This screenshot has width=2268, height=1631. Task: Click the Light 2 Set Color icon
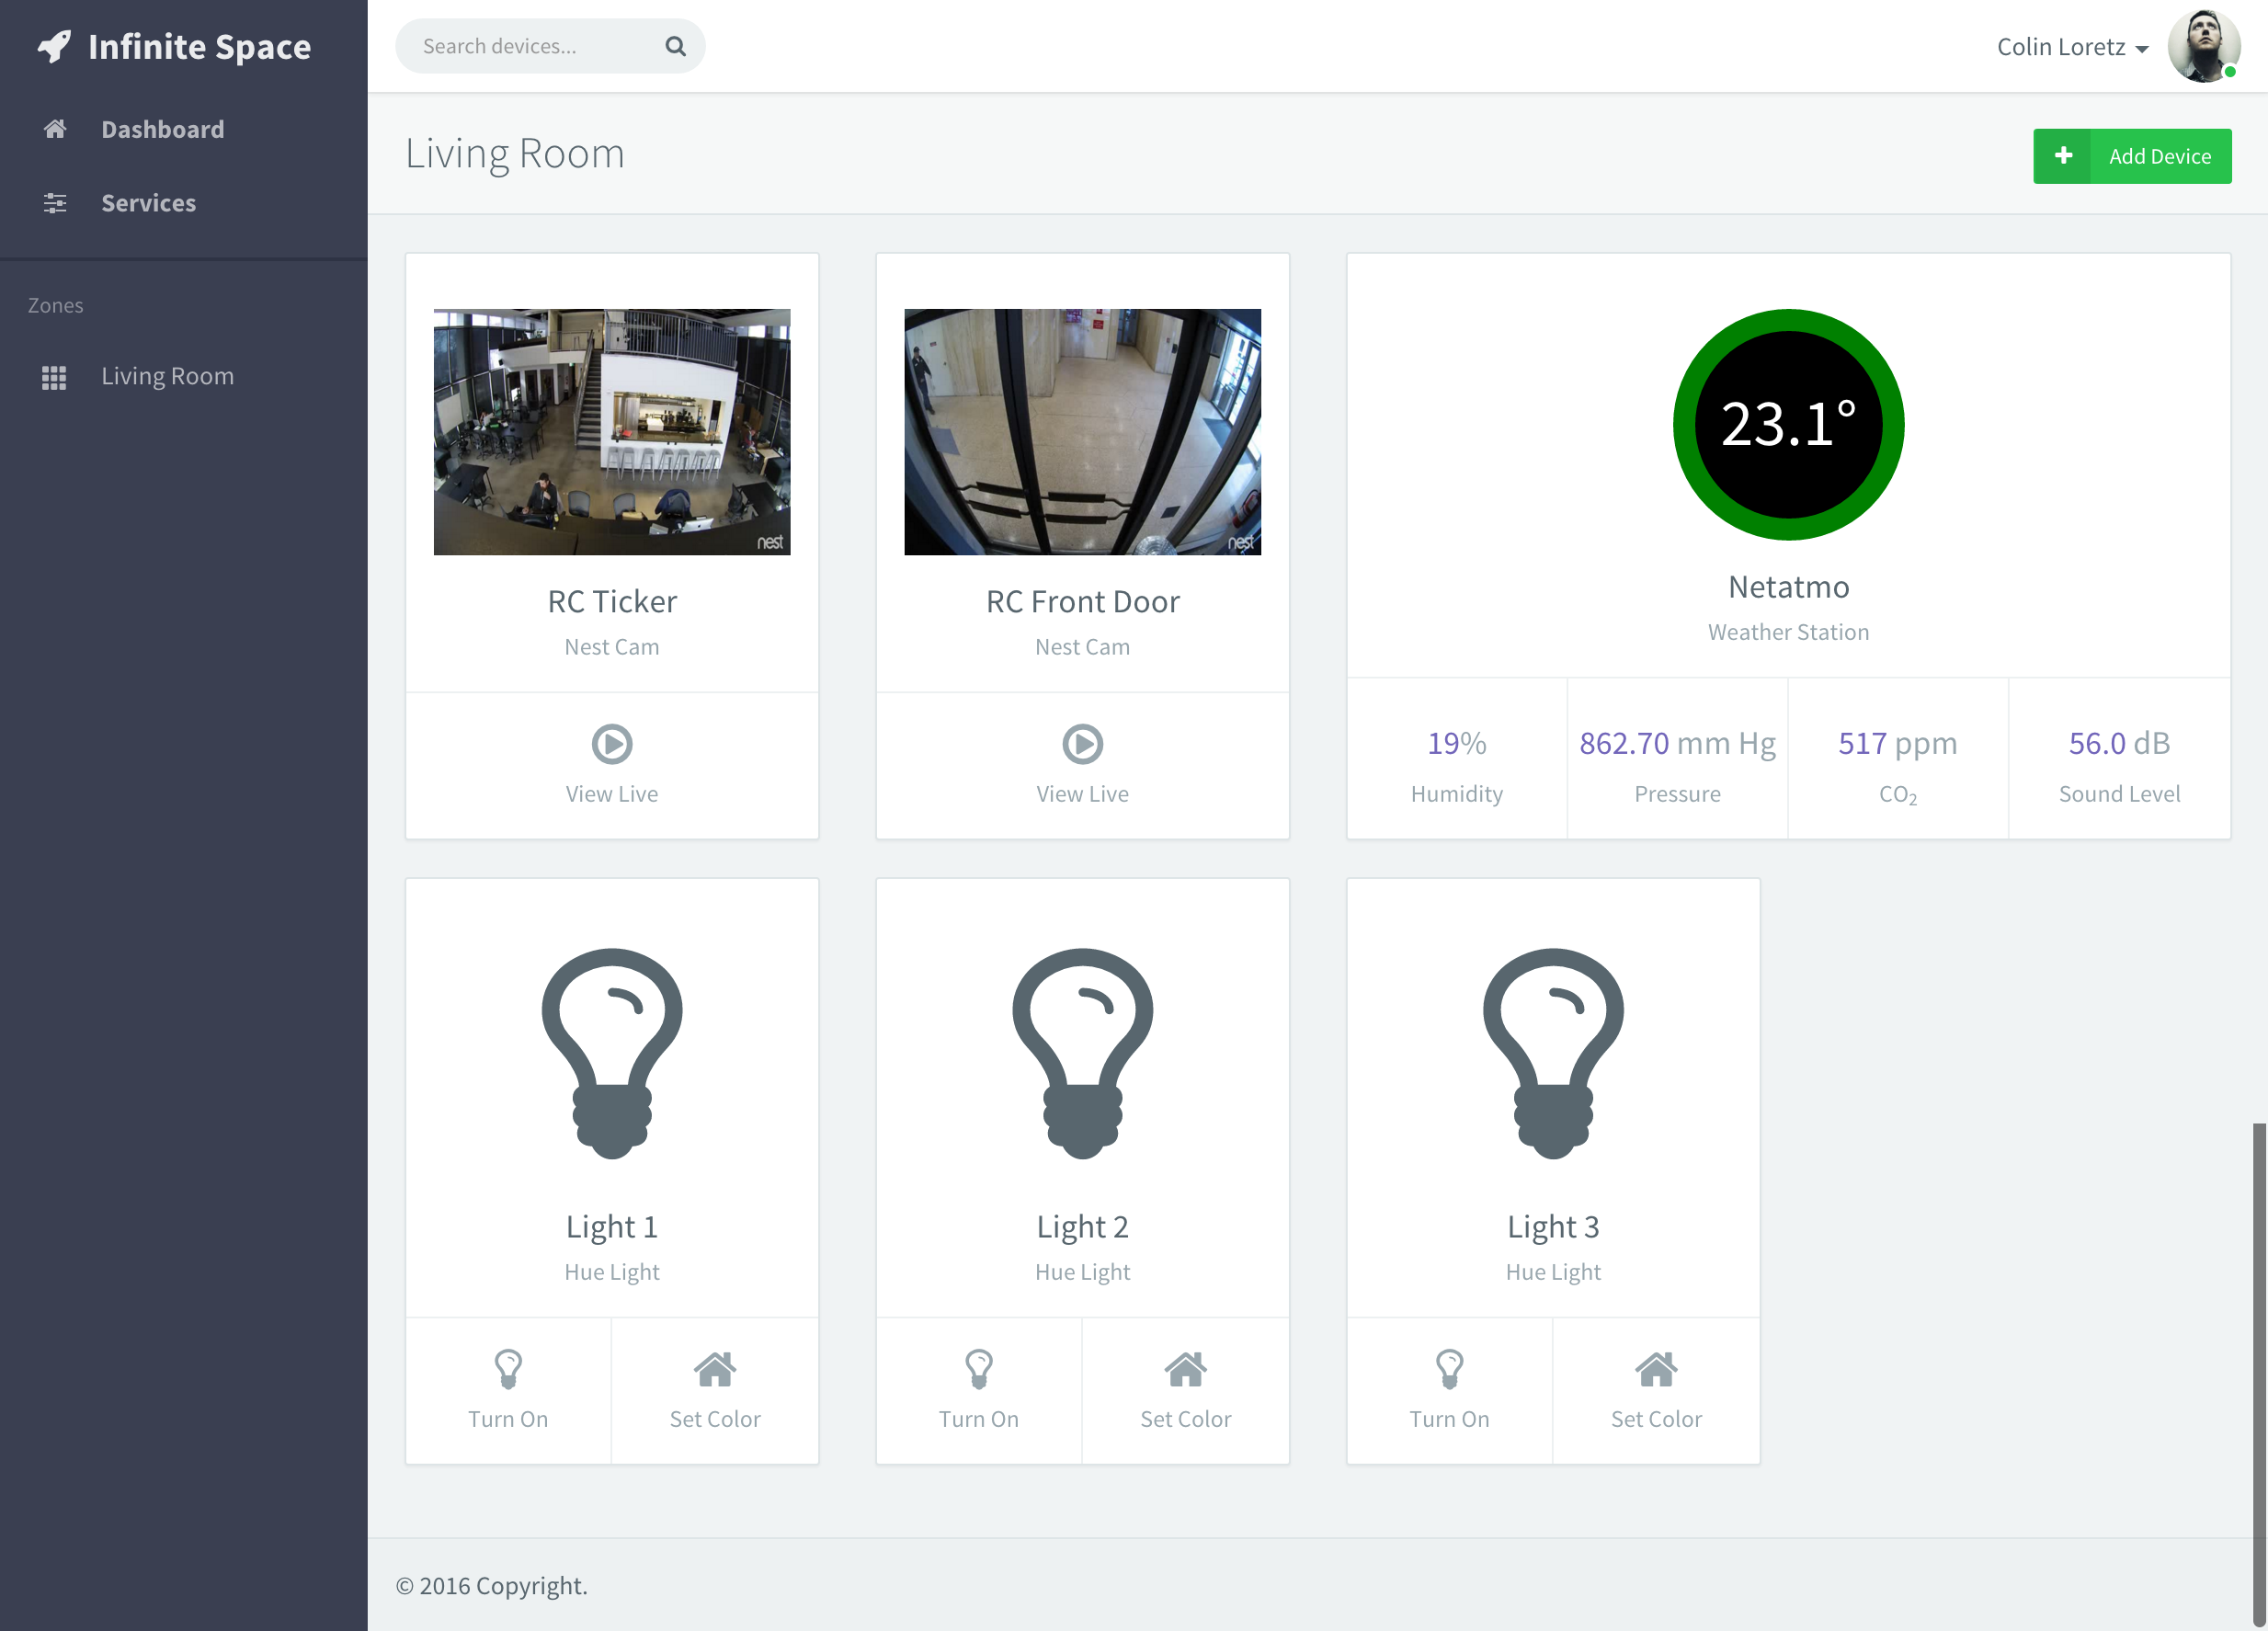[x=1185, y=1370]
